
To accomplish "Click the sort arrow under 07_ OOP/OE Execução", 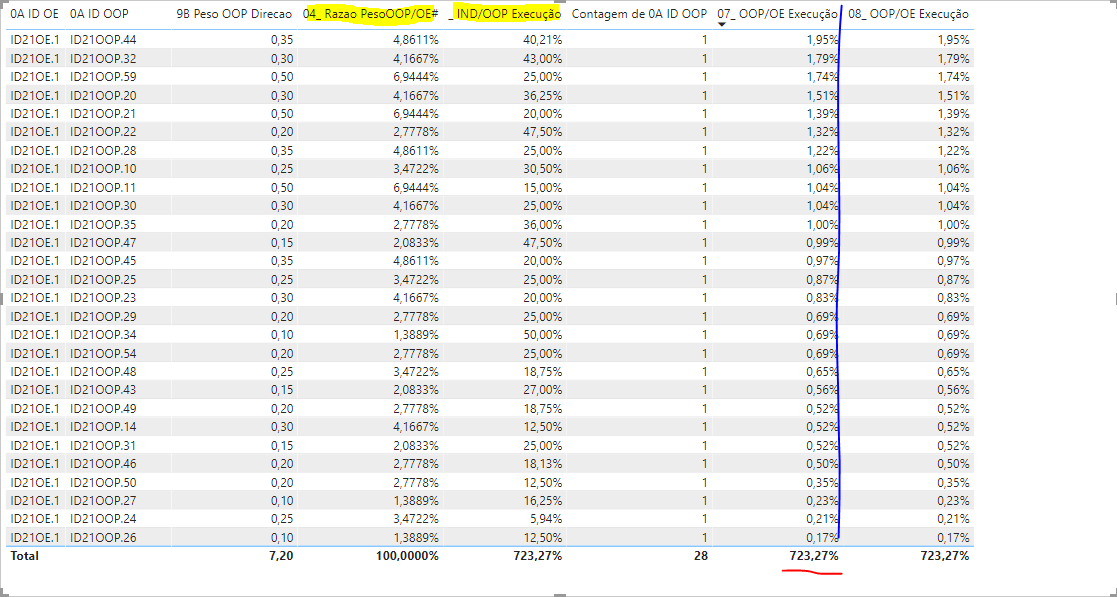I will coord(722,25).
